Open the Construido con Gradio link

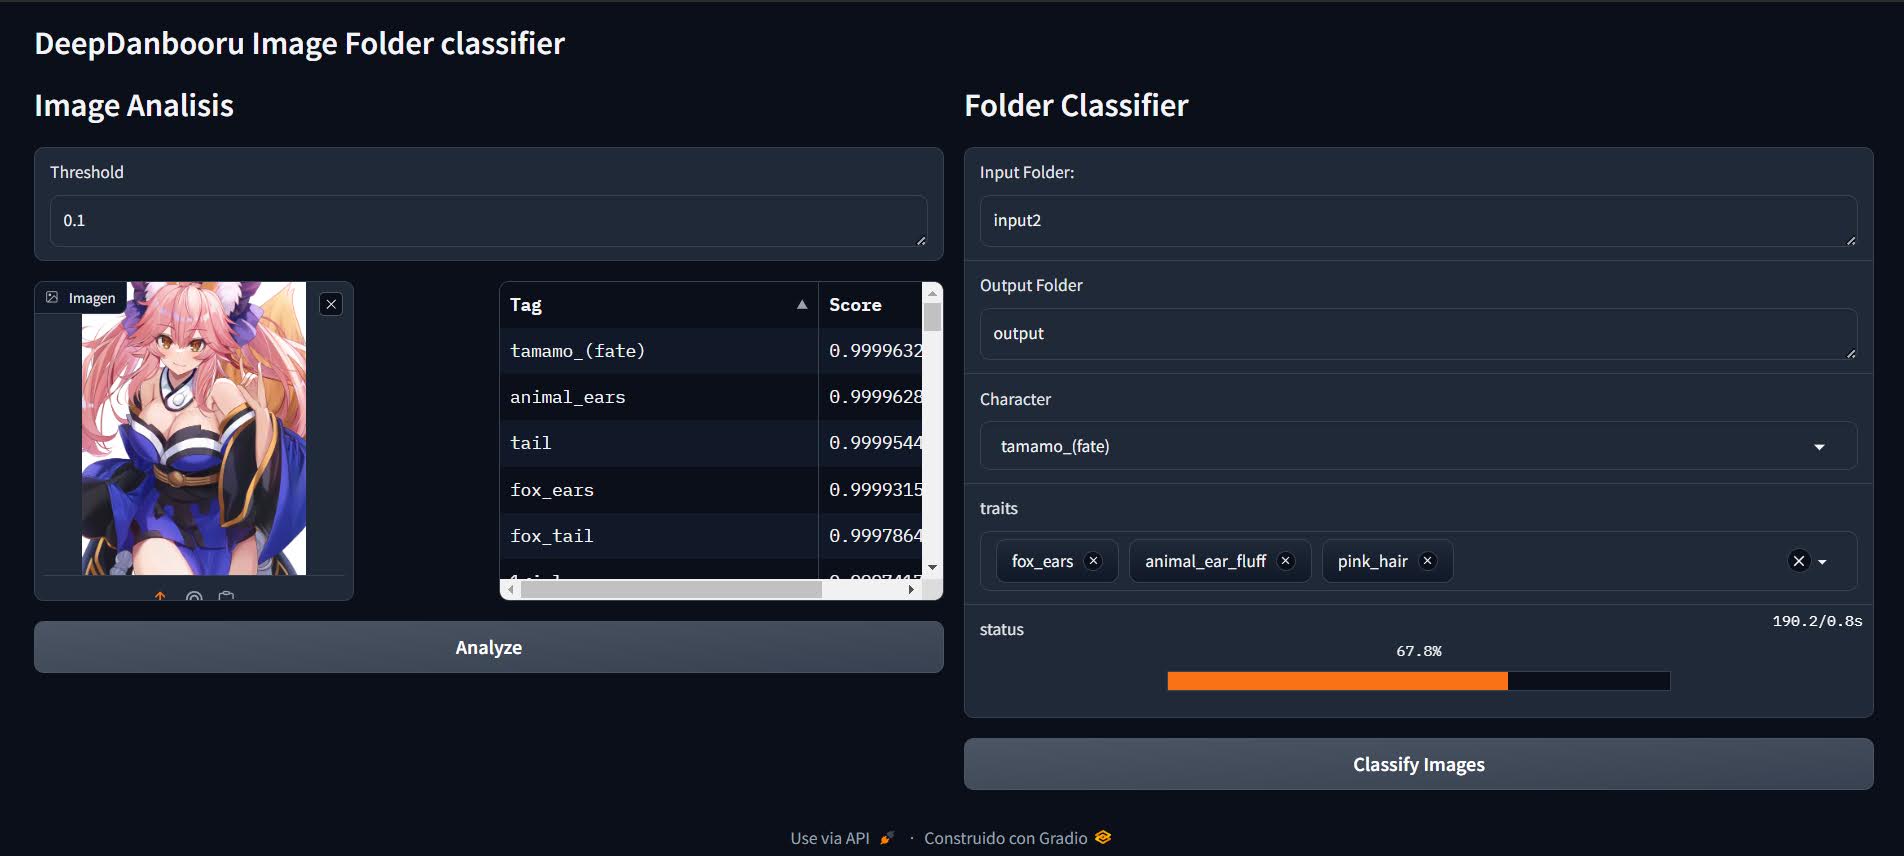coord(1018,838)
